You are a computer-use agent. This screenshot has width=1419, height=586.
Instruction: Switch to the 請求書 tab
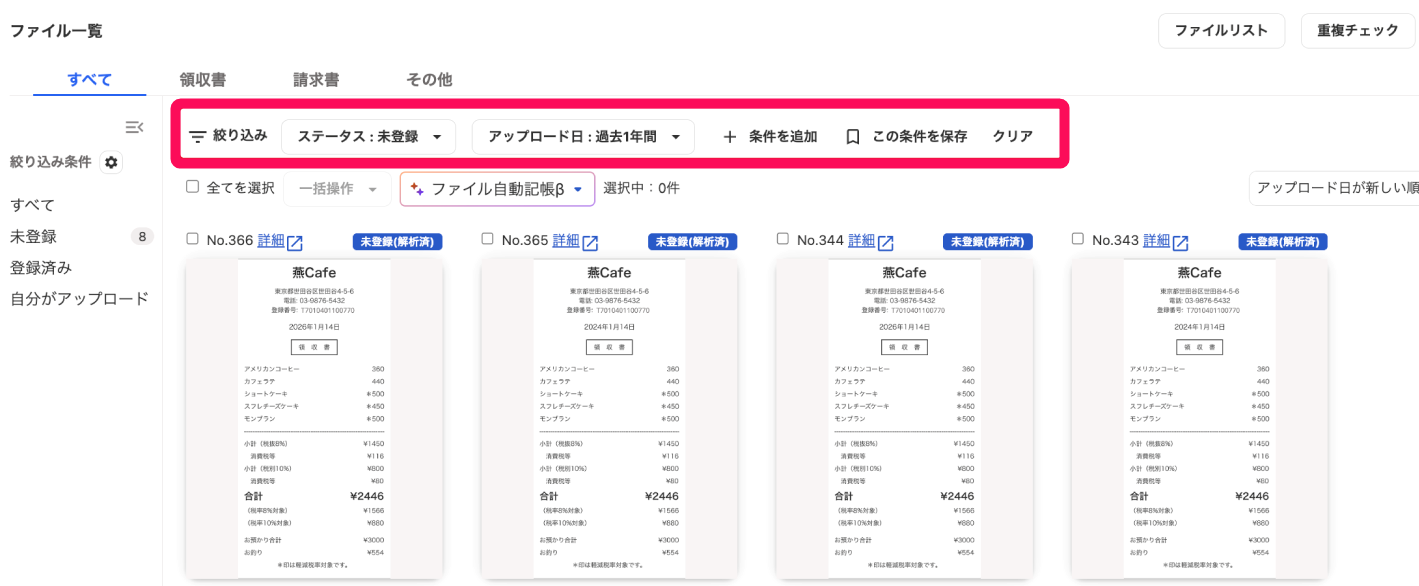click(x=316, y=80)
